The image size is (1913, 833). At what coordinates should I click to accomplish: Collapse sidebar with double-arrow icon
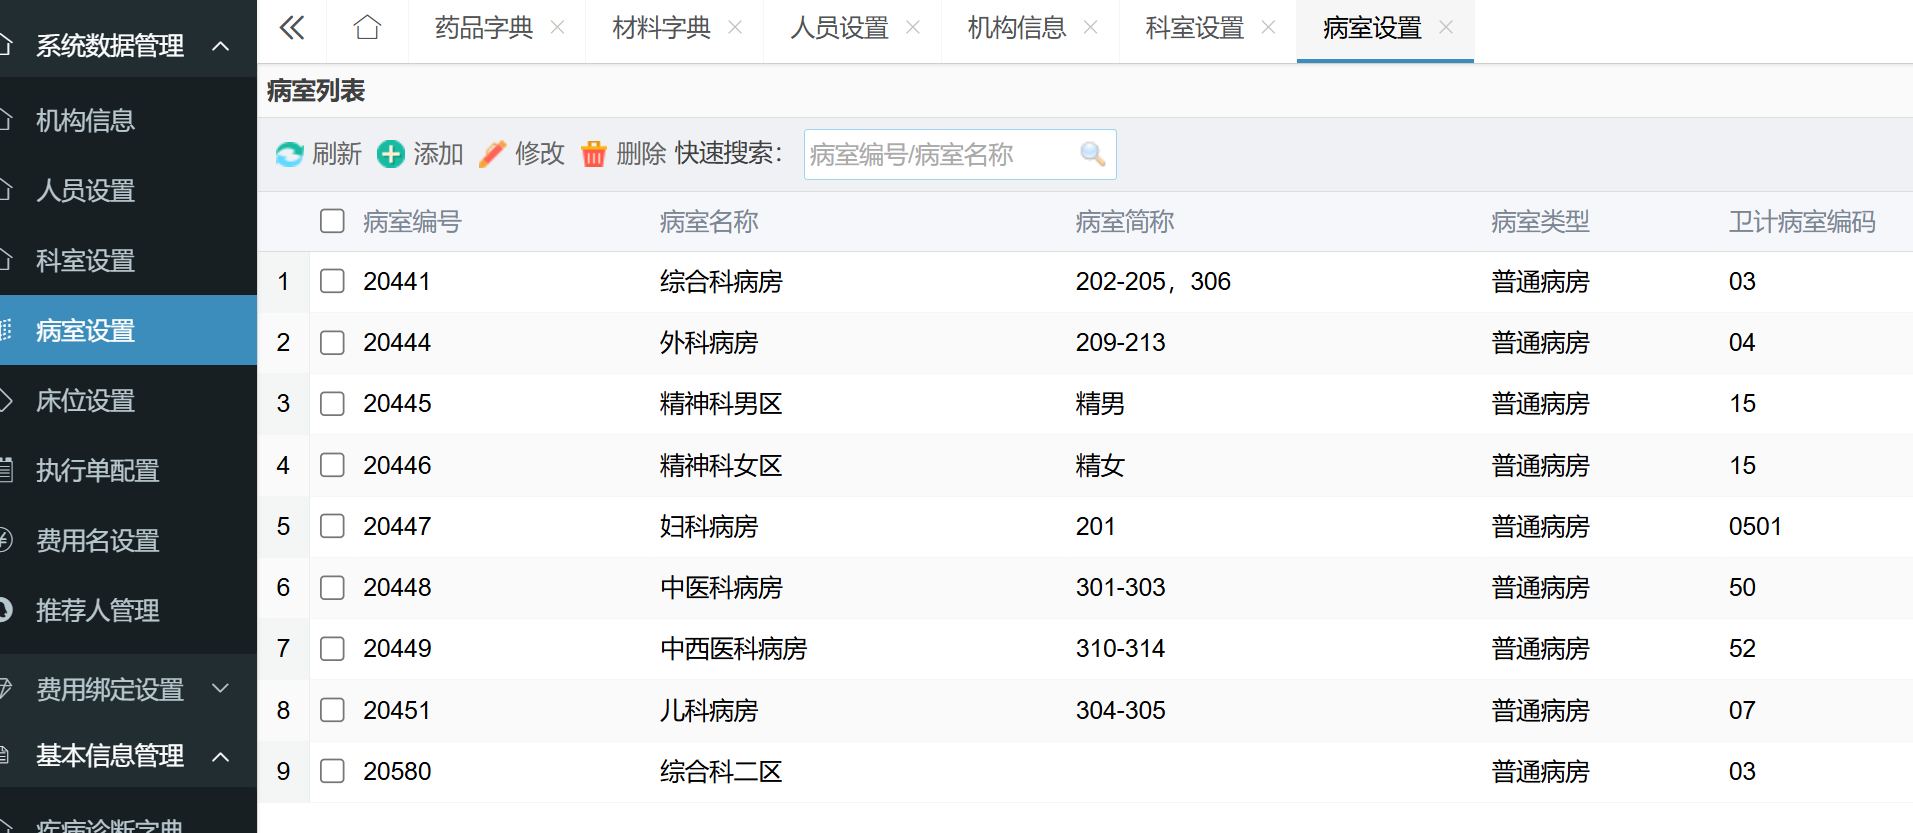(291, 28)
